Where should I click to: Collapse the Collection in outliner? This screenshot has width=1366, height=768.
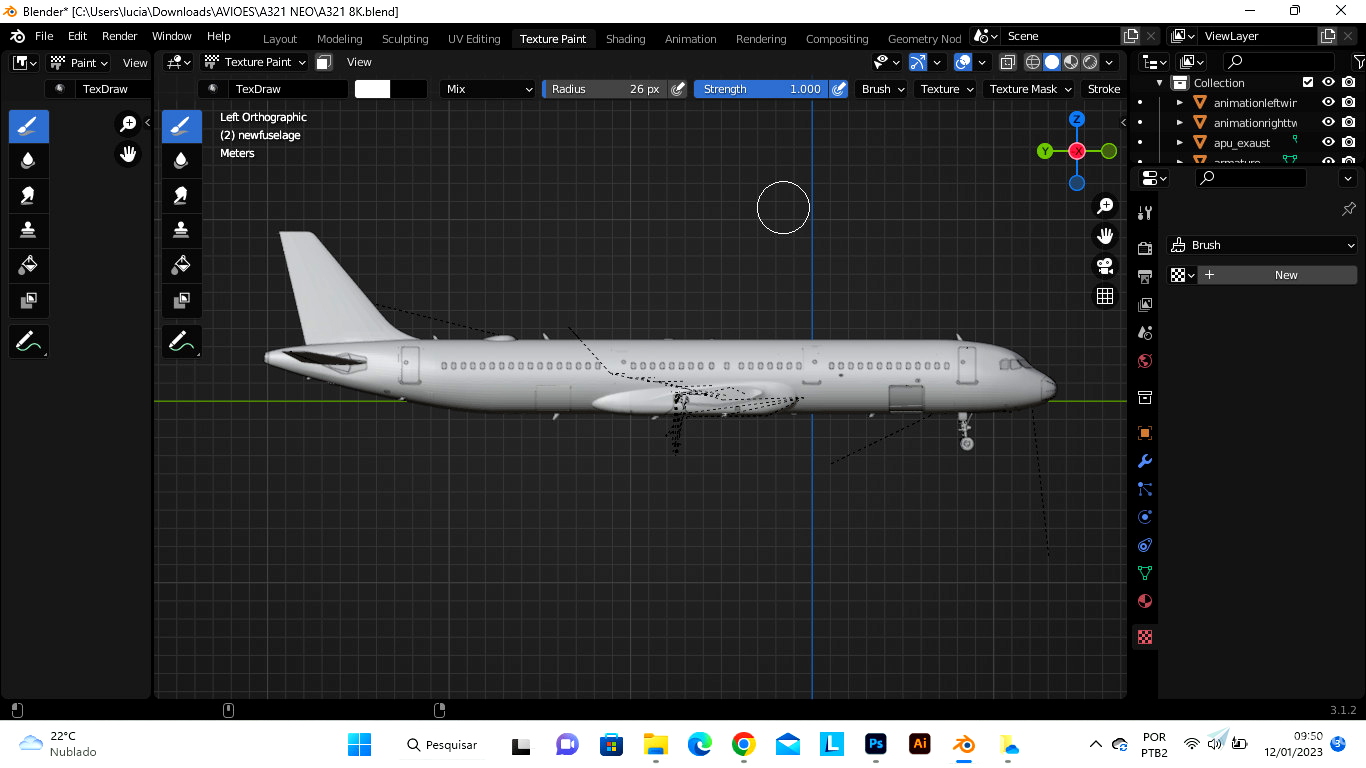1160,82
